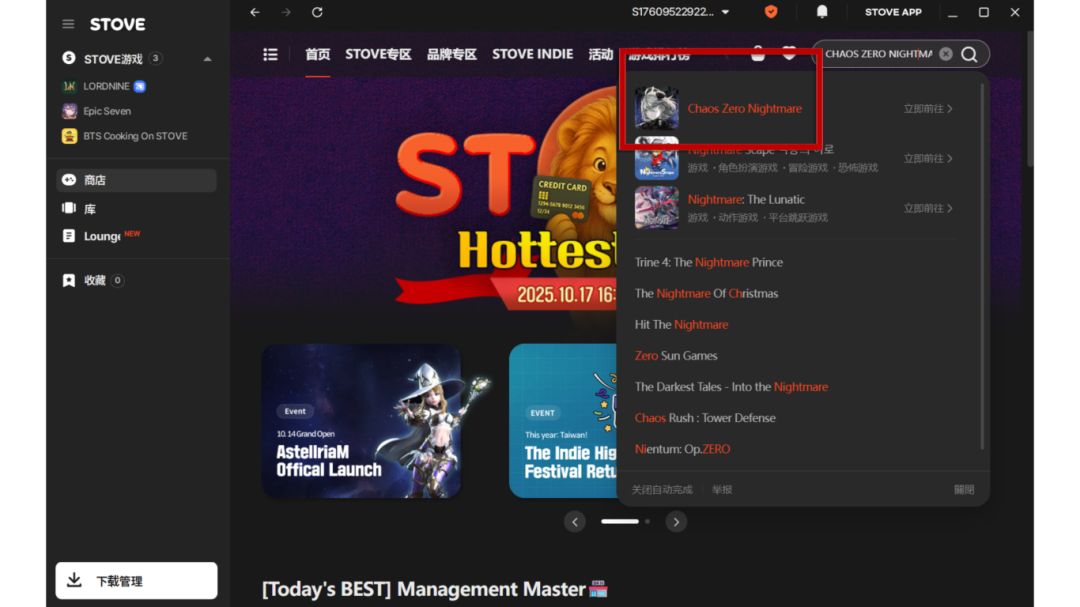Click 立即前往 for Nightmare: The Lunatic
The width and height of the screenshot is (1080, 607).
pyautogui.click(x=928, y=208)
